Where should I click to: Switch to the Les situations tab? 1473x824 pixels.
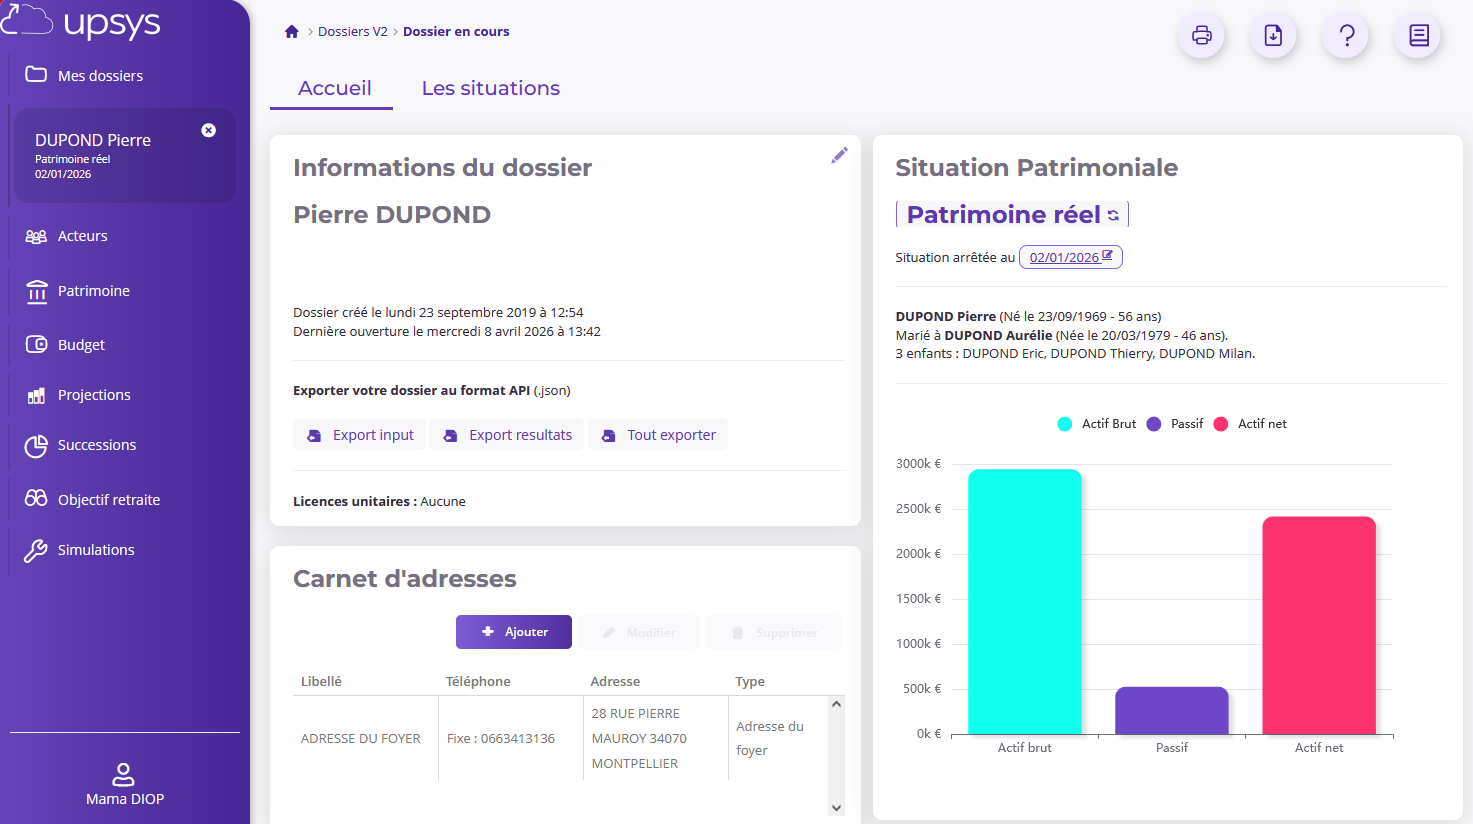(490, 88)
